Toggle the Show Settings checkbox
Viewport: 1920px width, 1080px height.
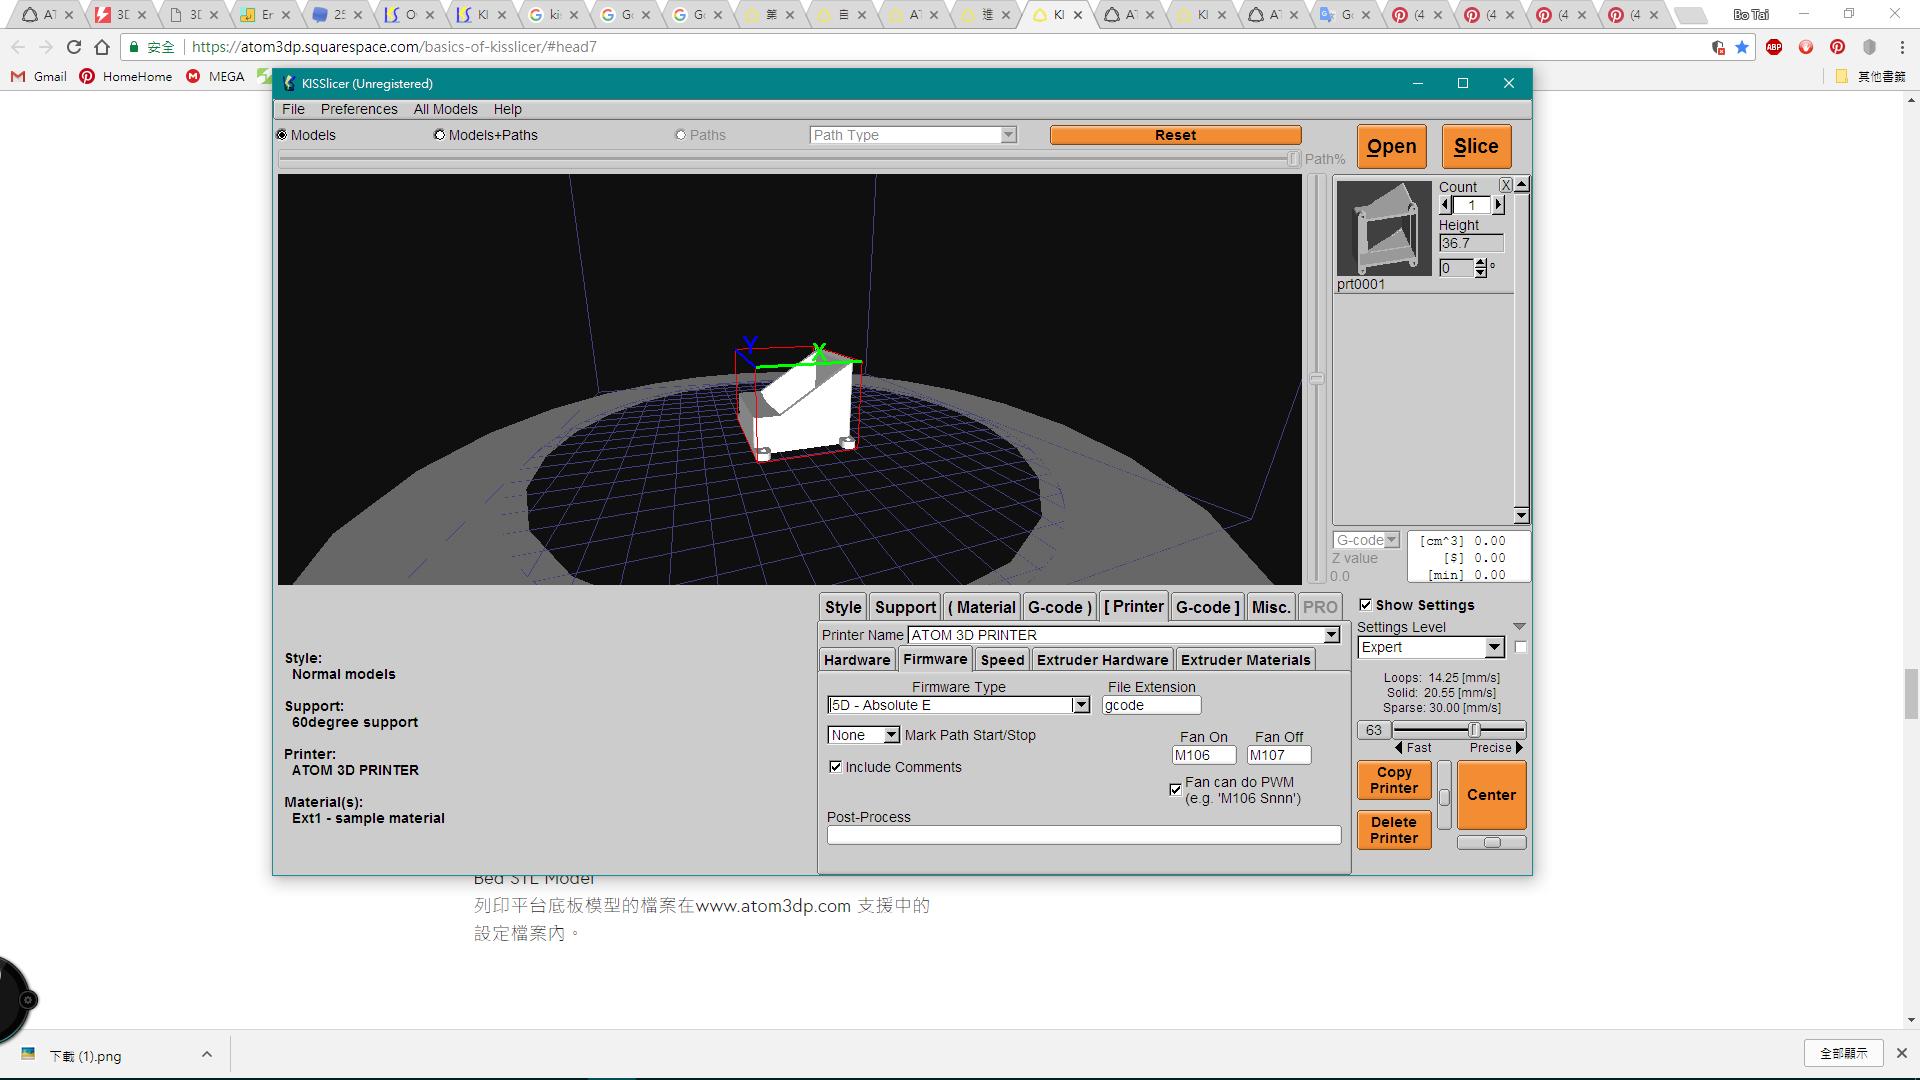[x=1365, y=605]
